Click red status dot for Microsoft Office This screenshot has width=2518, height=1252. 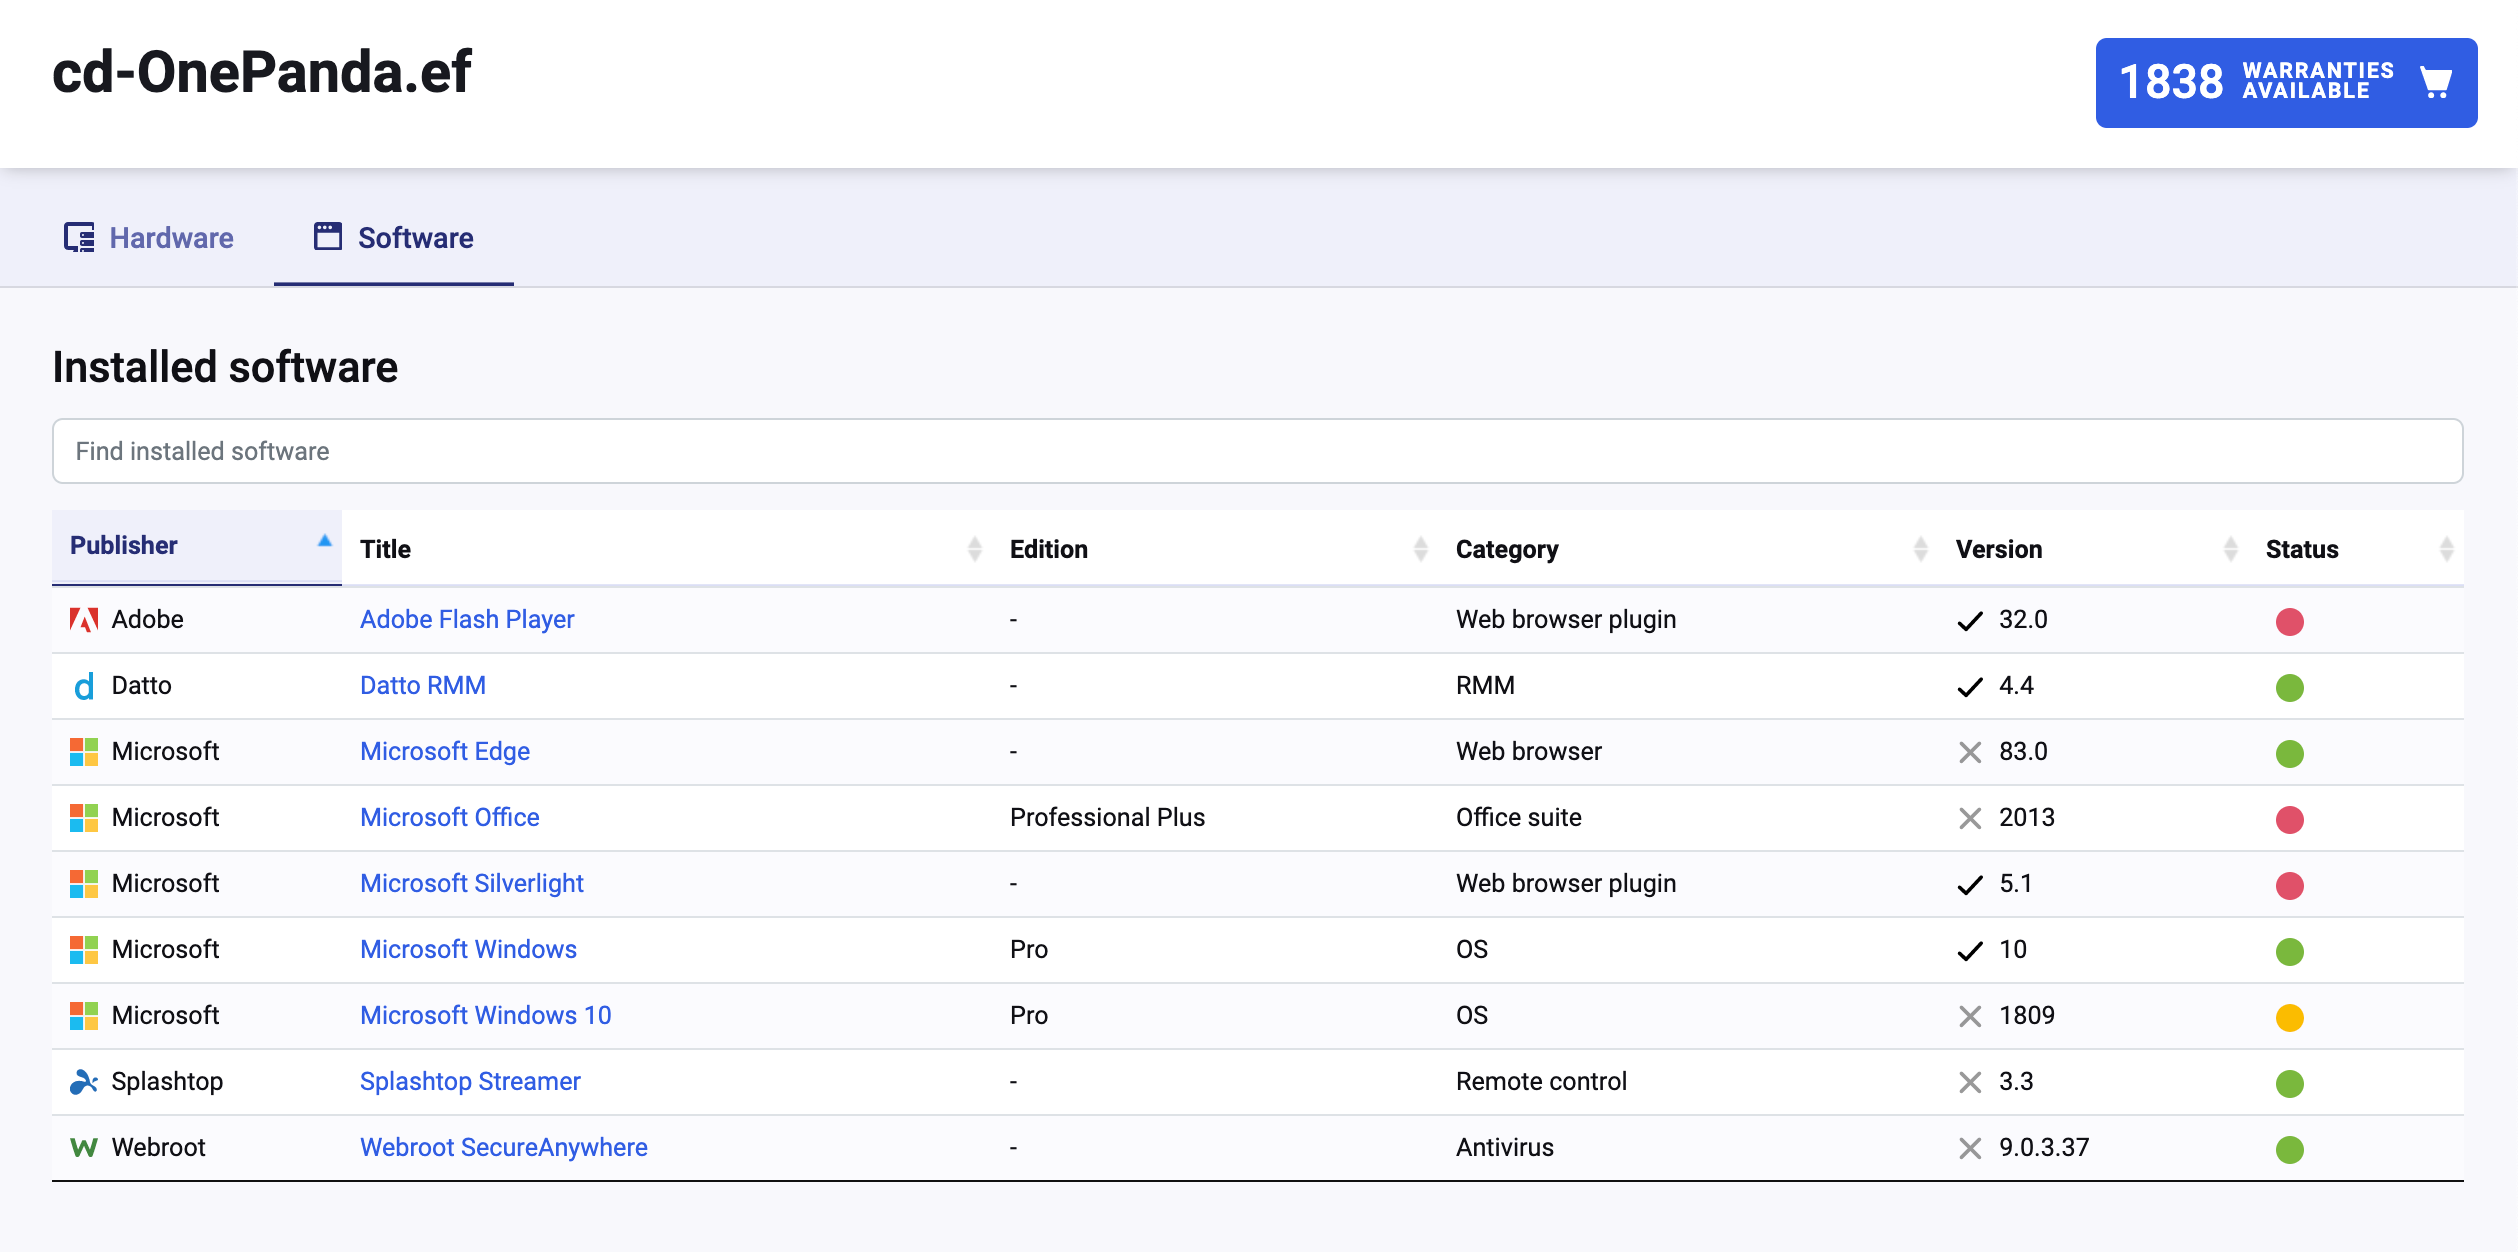click(2289, 819)
